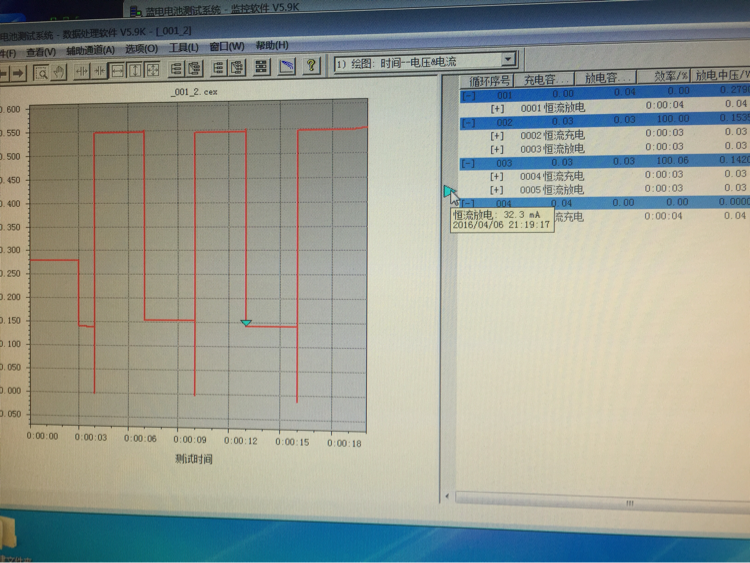Screen dimensions: 750x563
Task: Open the 辅助通道(A) menu
Action: [90, 50]
